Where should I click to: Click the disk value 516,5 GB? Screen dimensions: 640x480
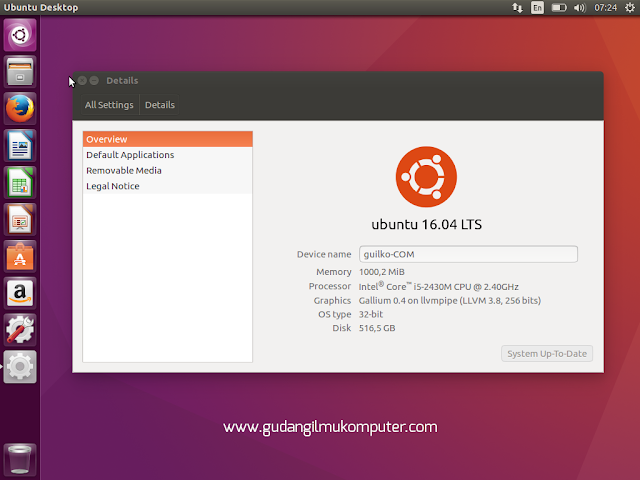click(x=377, y=328)
